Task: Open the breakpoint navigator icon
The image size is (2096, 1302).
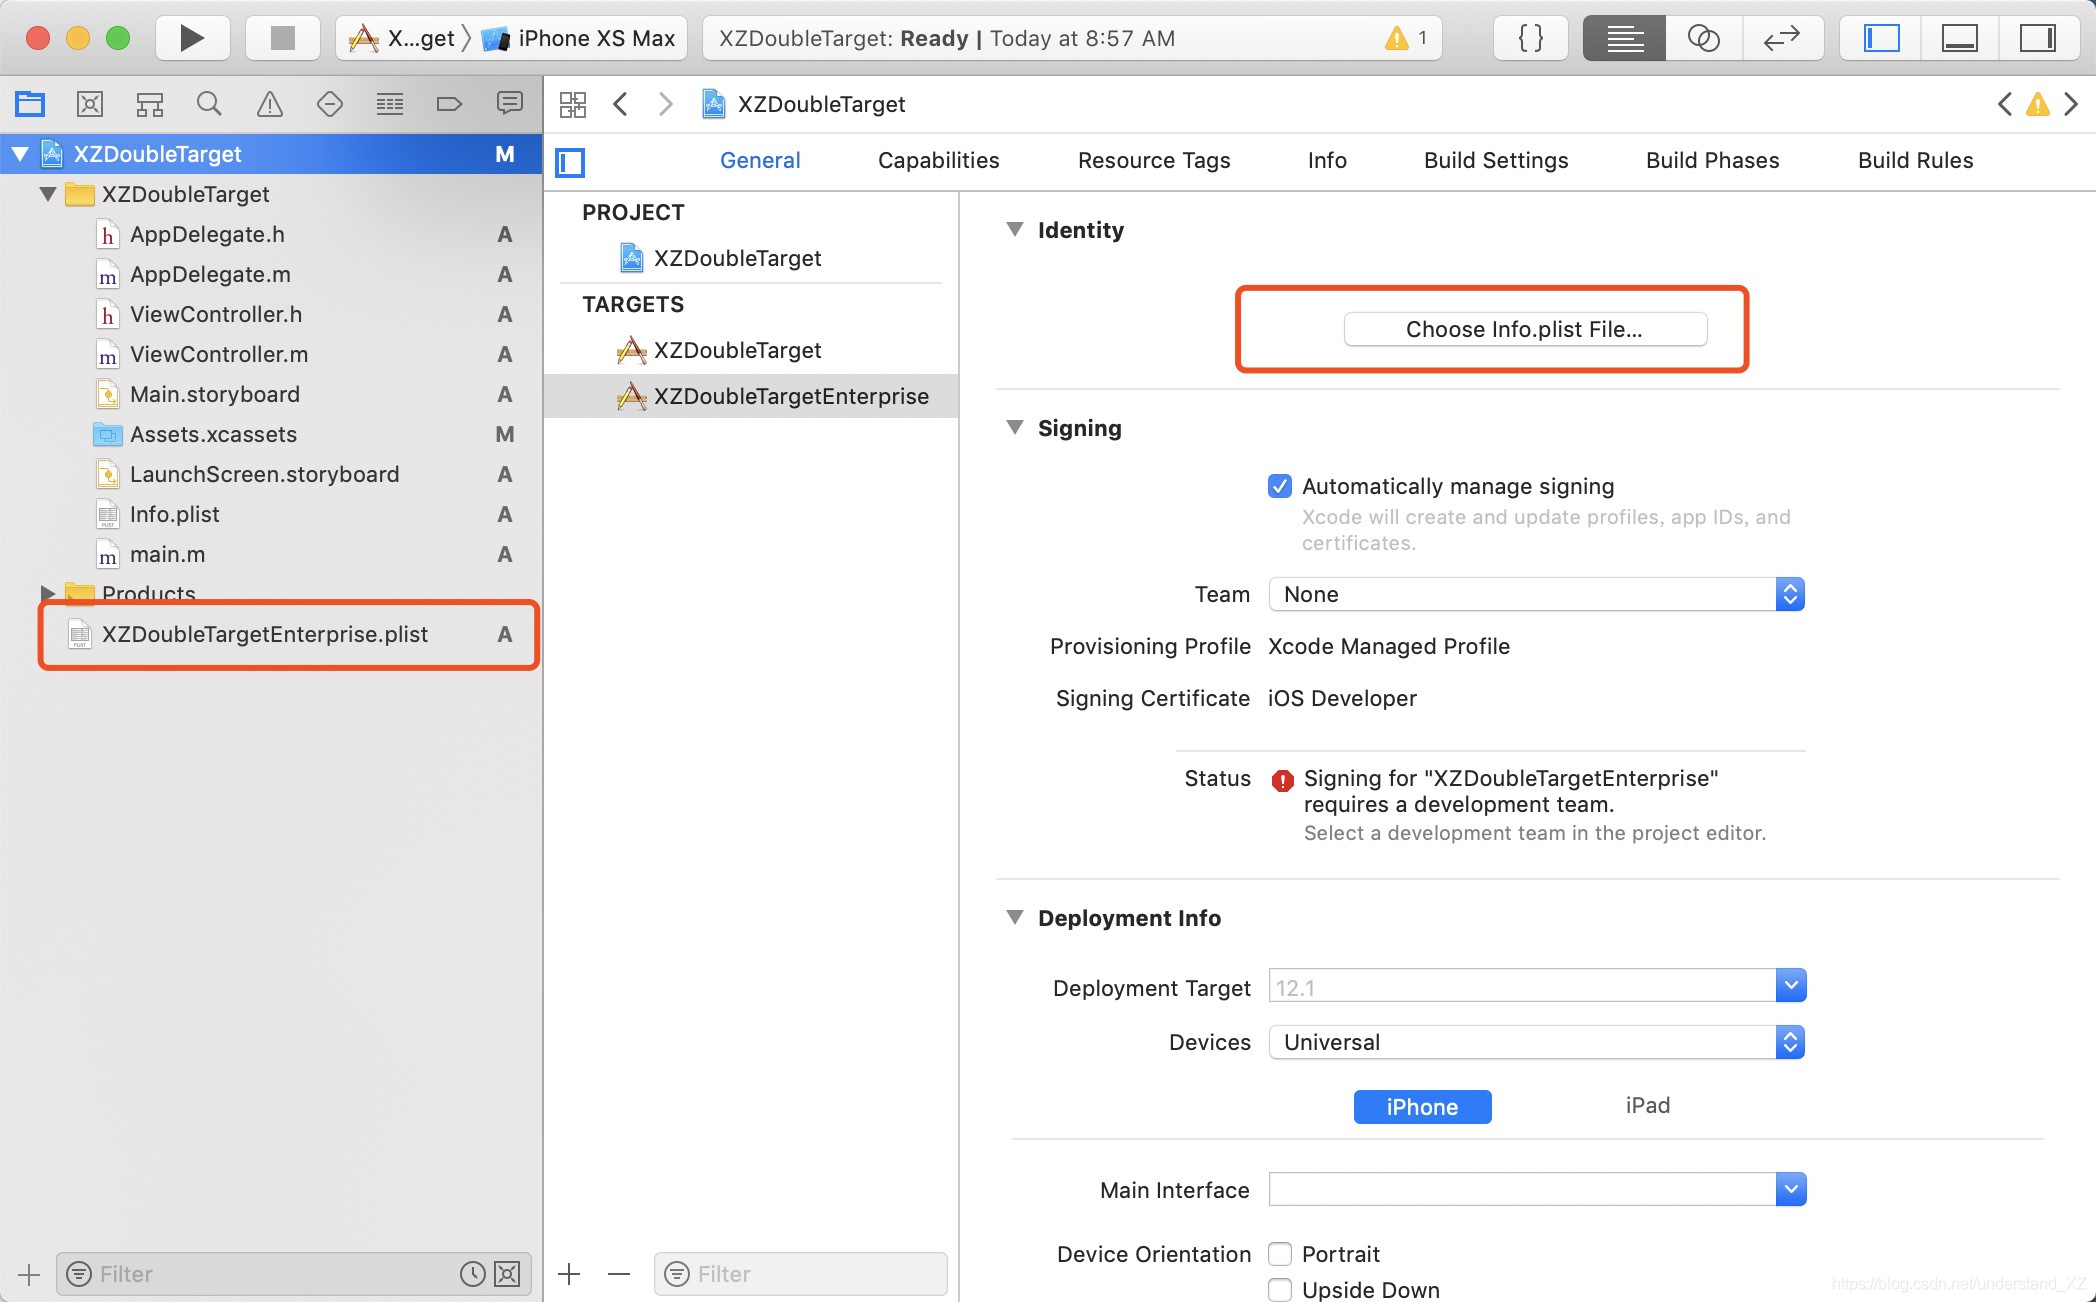Action: pos(449,104)
